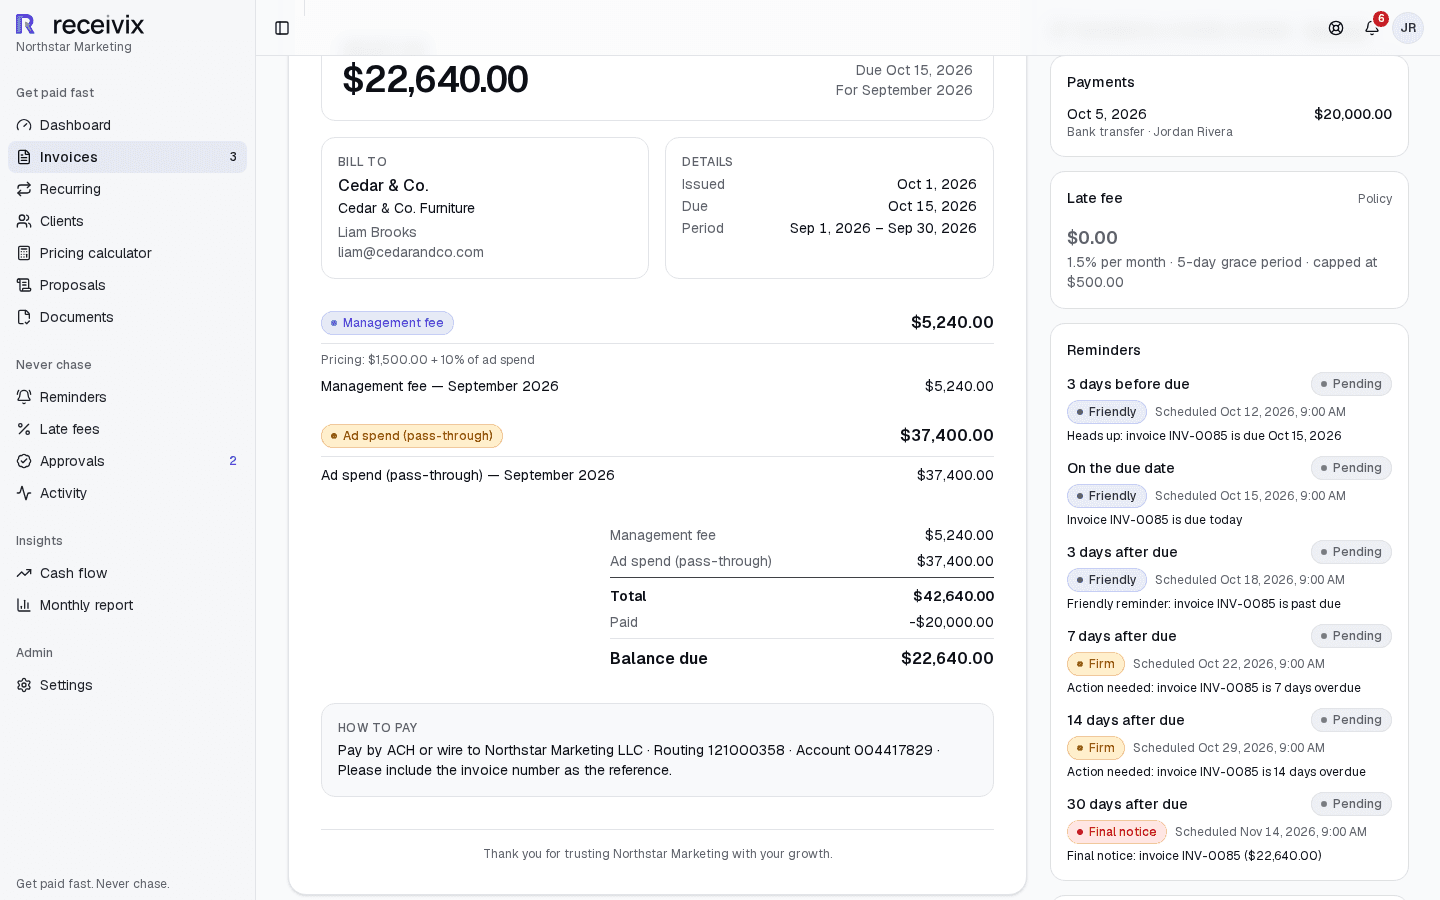Open the Late fees page
This screenshot has width=1440, height=900.
tap(127, 429)
